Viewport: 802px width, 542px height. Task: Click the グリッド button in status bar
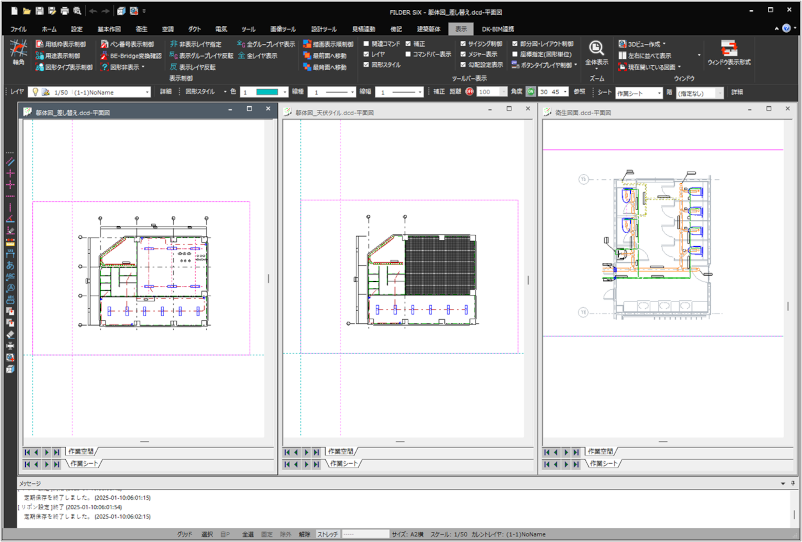click(185, 535)
